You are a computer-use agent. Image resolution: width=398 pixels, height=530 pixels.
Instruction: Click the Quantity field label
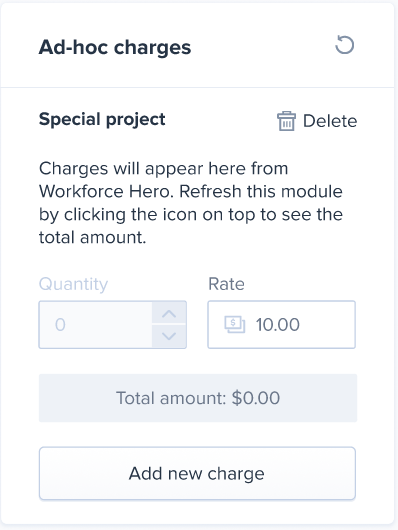click(73, 284)
